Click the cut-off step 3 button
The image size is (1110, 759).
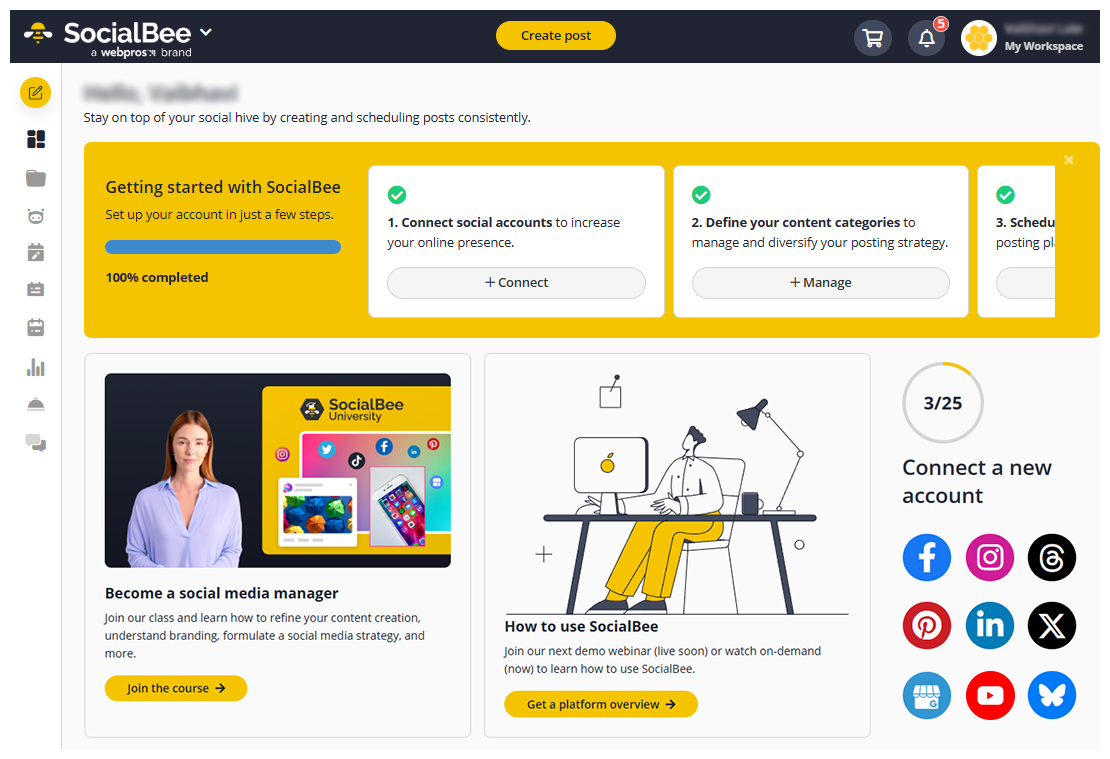pos(1025,283)
